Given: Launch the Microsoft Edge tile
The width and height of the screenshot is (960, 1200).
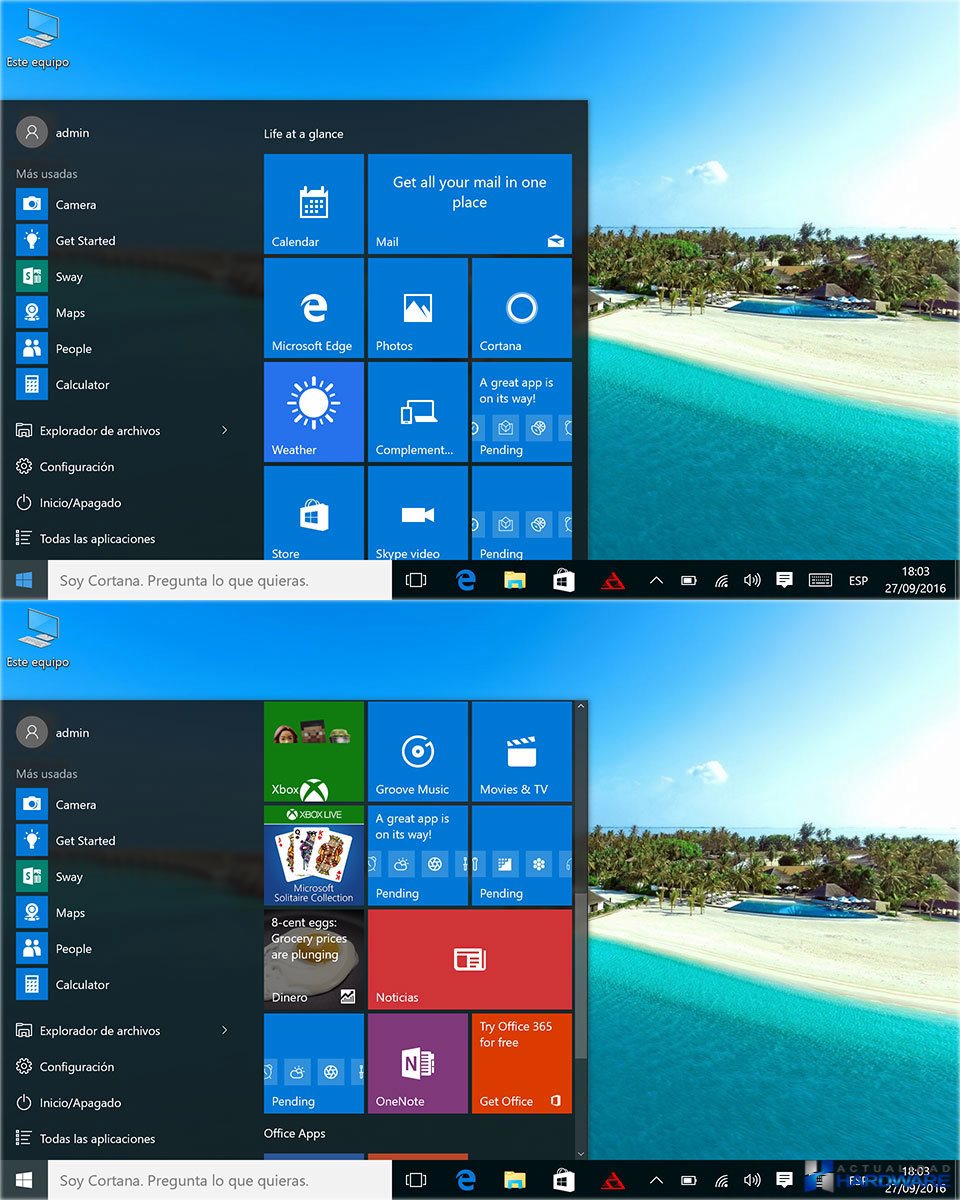Looking at the screenshot, I should (313, 308).
